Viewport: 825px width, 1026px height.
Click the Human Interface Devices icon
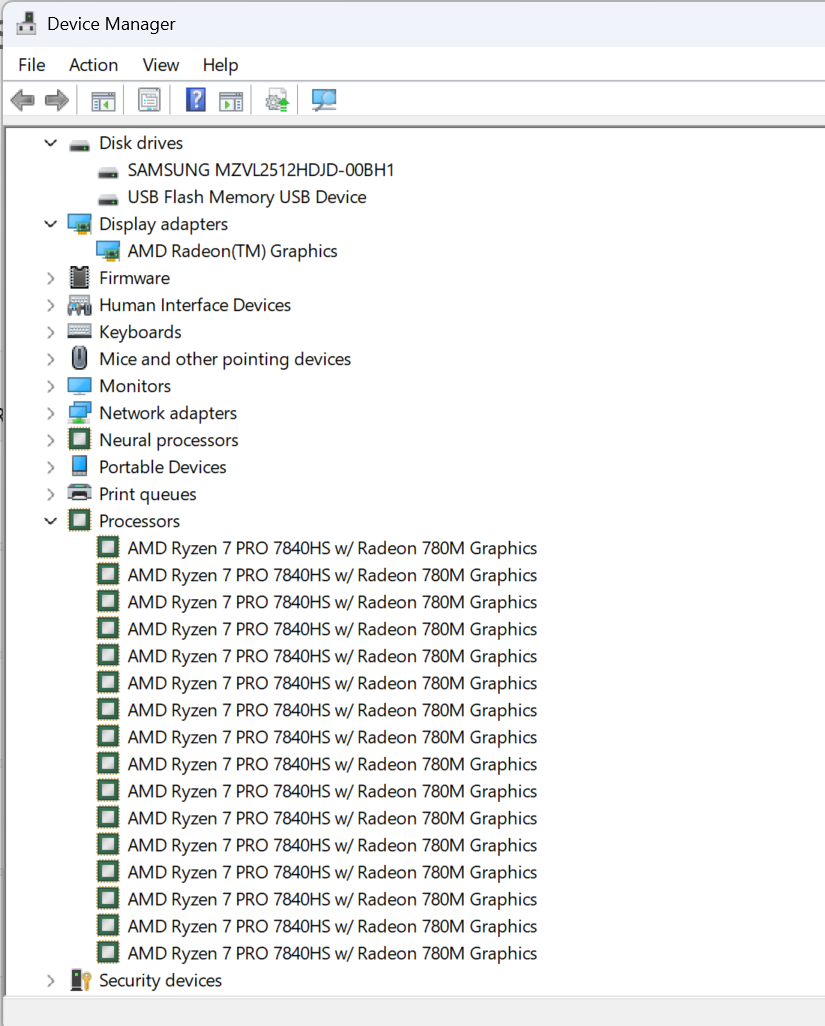(79, 305)
